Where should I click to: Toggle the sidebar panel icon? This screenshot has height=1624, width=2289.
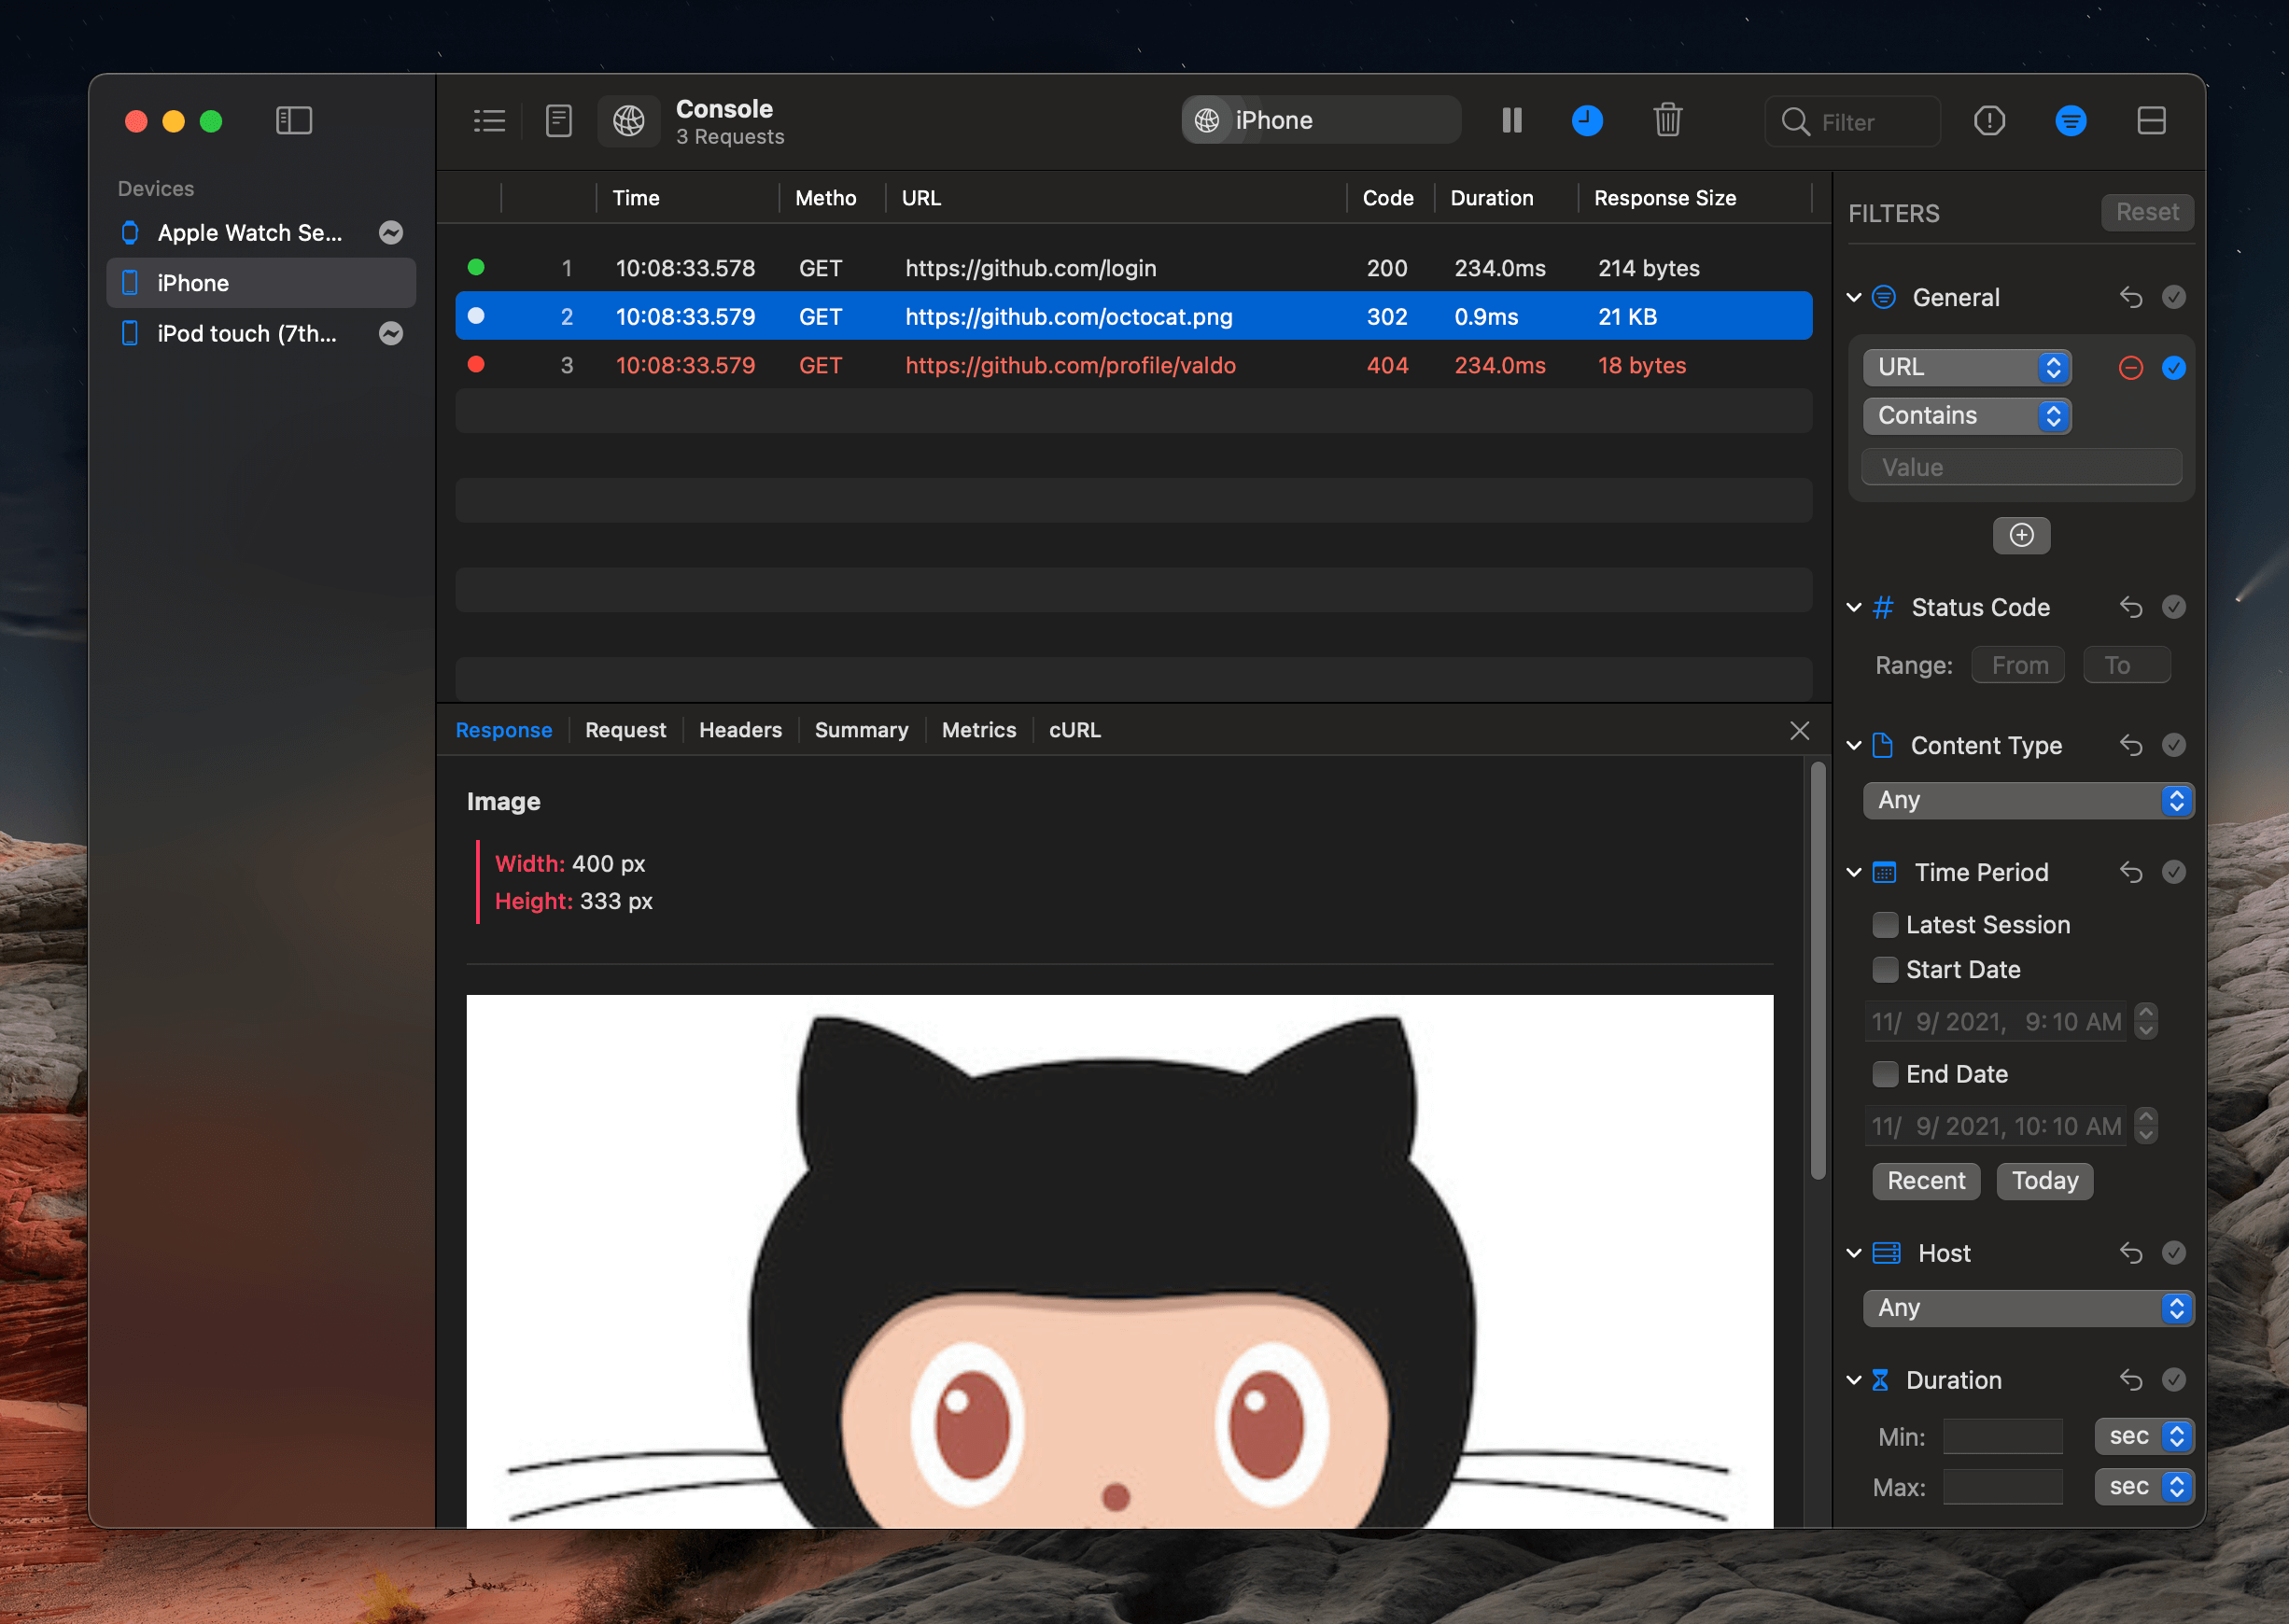294,121
